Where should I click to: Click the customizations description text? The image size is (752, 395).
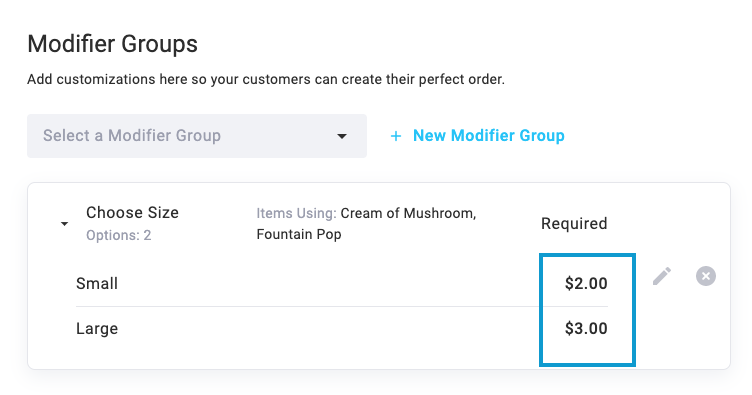coord(266,79)
